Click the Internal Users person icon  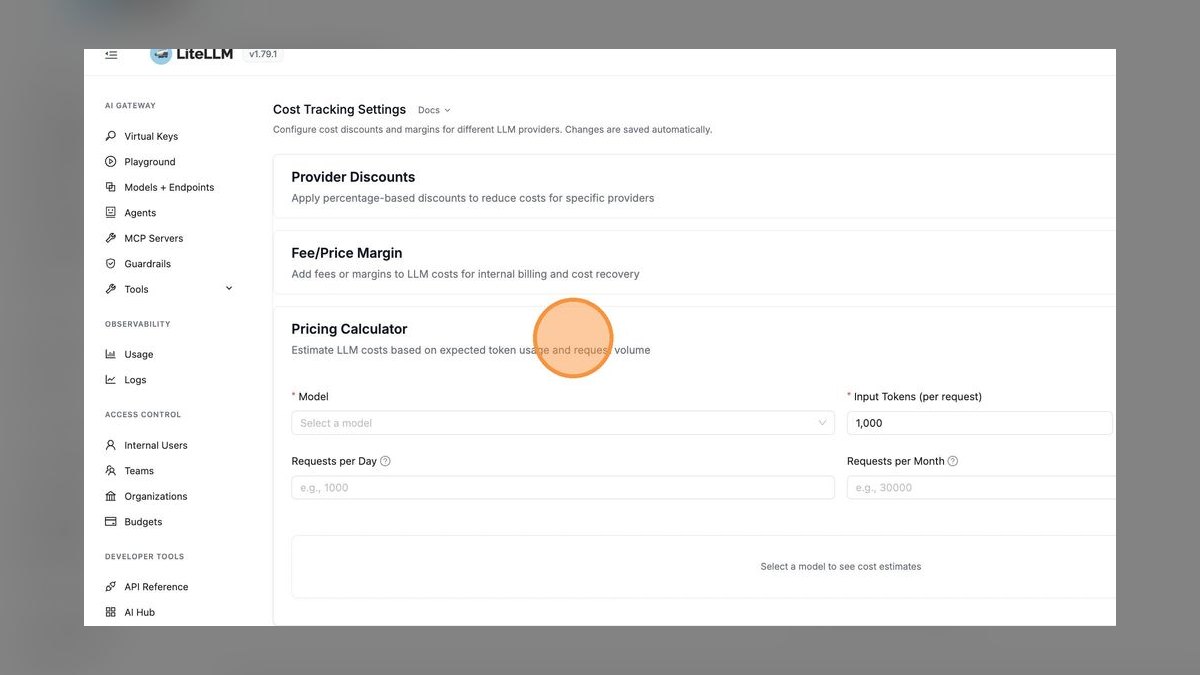pos(111,445)
